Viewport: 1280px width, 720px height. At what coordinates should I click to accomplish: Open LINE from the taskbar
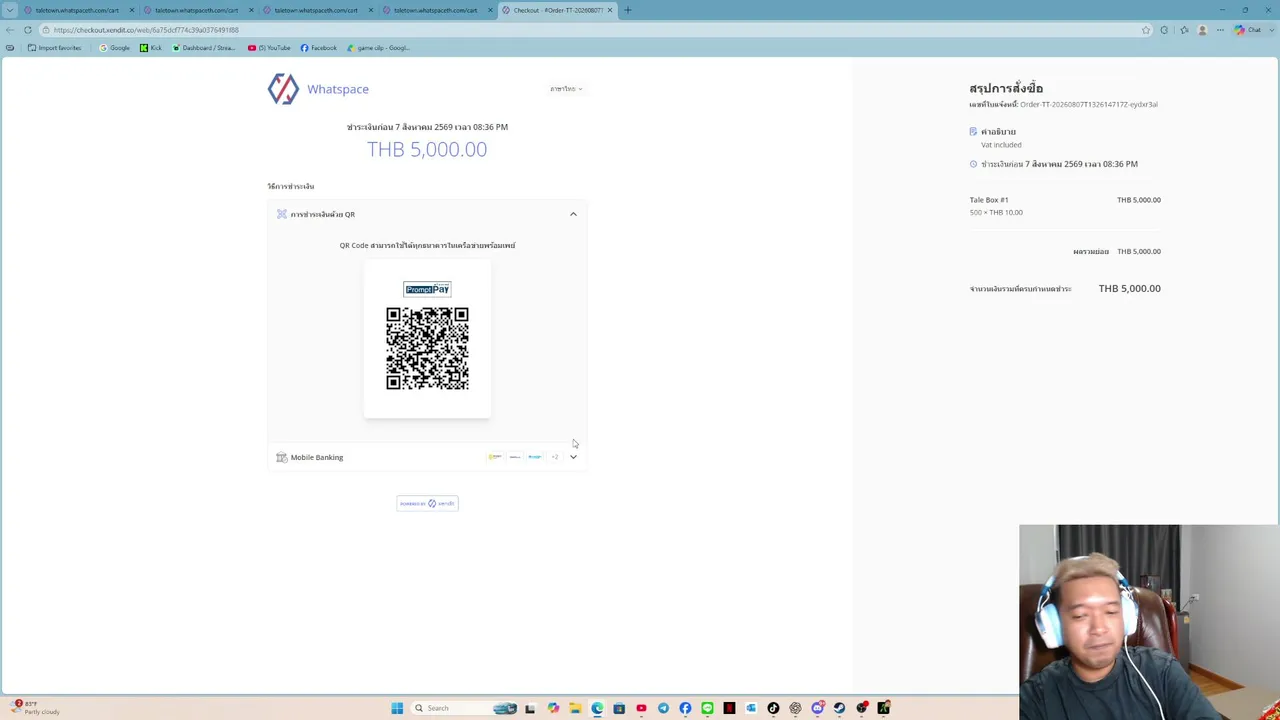tap(707, 708)
